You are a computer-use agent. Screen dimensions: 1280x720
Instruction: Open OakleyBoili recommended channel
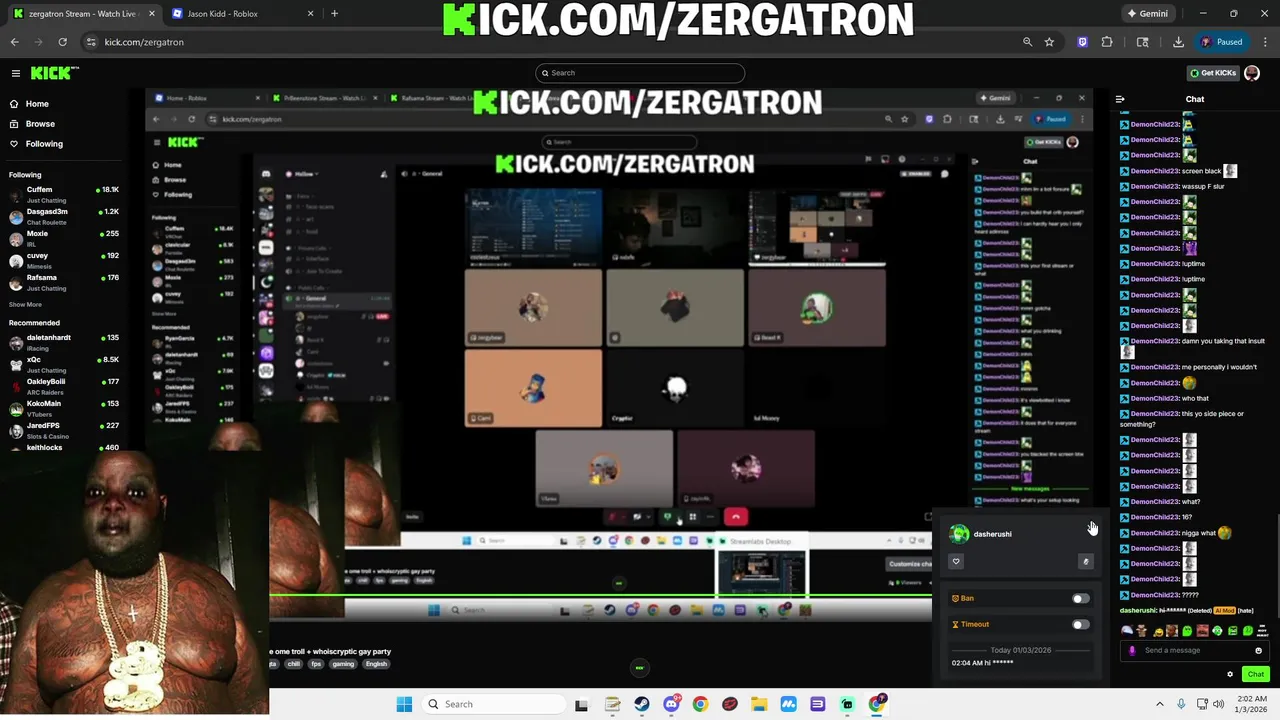click(63, 386)
